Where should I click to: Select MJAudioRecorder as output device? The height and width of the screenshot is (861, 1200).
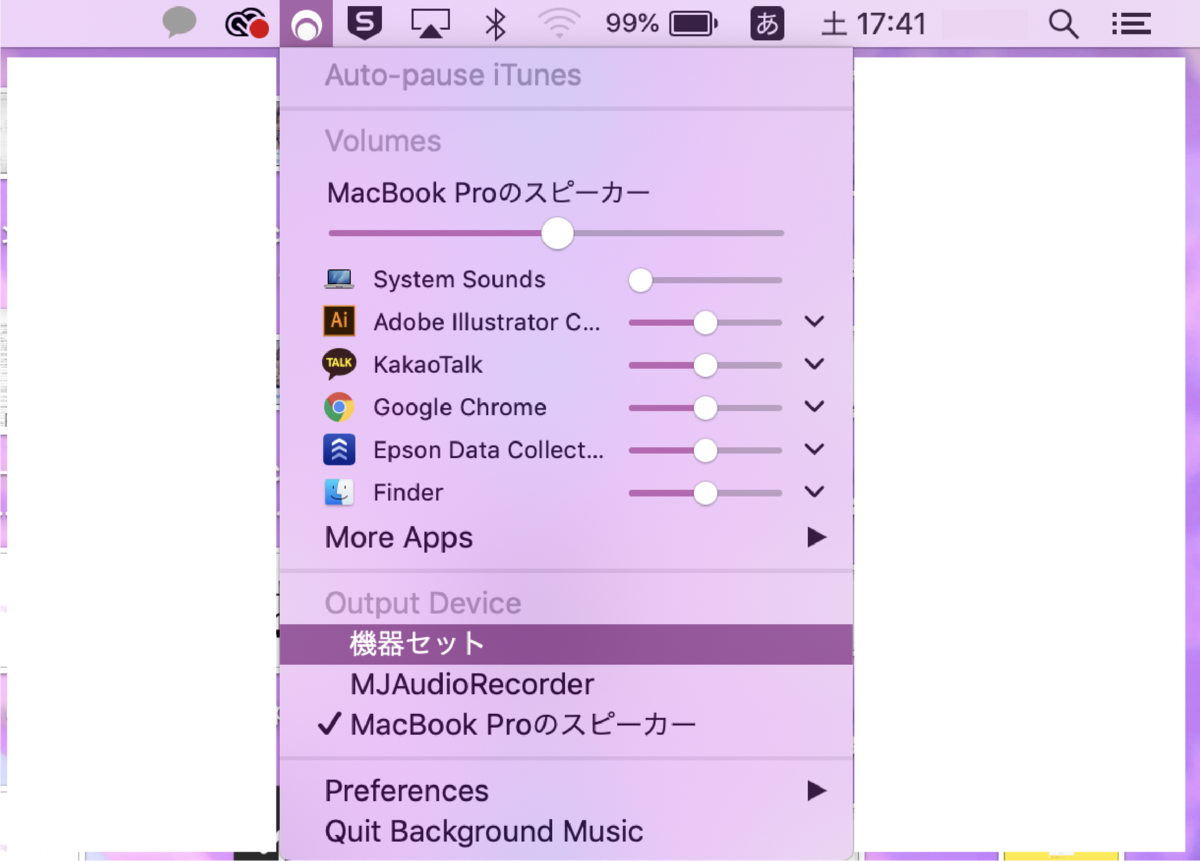click(566, 685)
